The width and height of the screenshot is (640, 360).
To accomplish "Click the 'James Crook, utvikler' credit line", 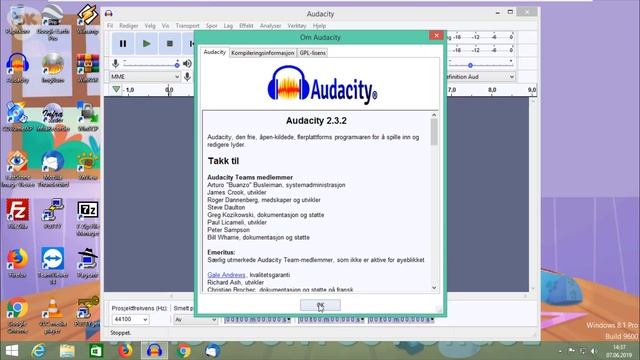I will 237,192.
